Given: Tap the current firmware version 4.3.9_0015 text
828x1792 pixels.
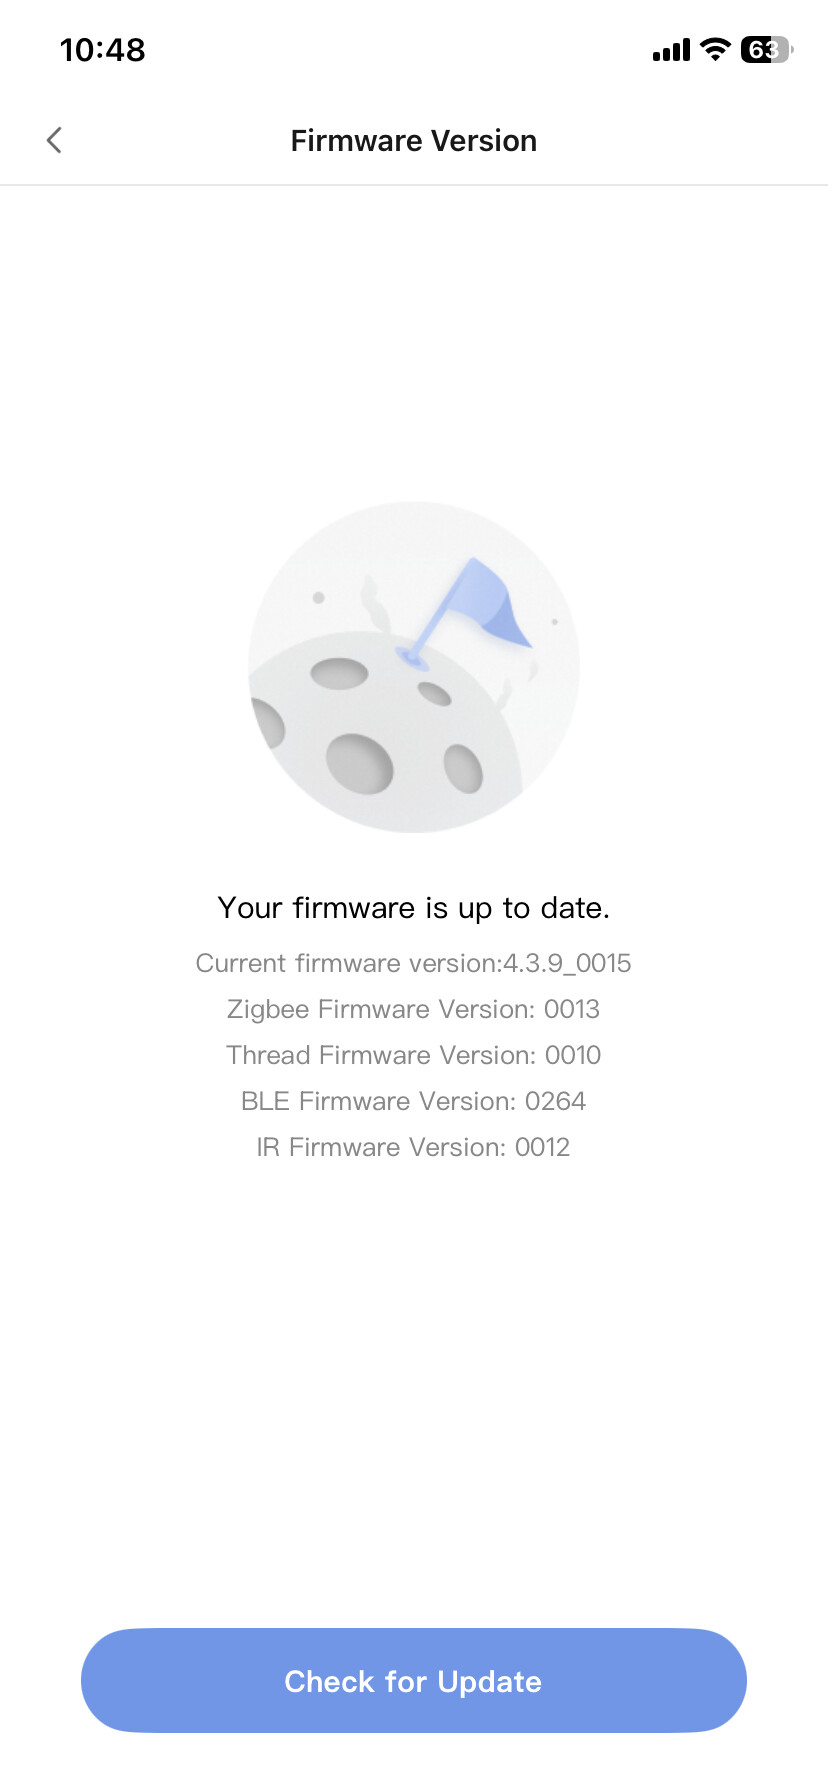Looking at the screenshot, I should coord(413,963).
